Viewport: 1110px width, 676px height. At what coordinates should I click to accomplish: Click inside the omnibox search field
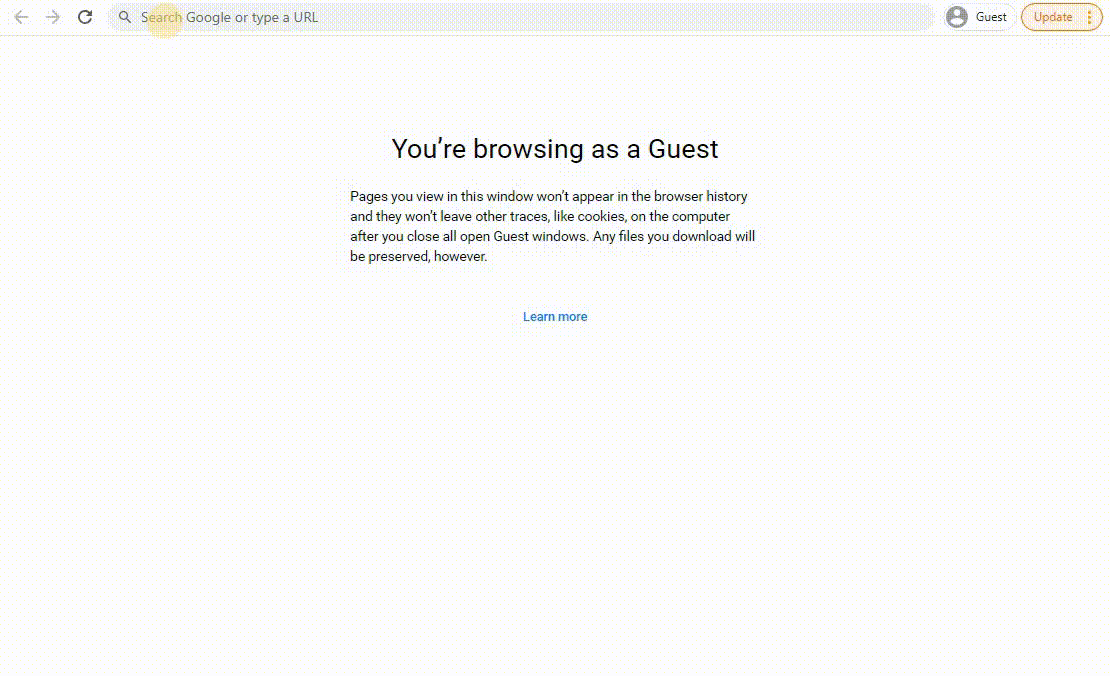pyautogui.click(x=400, y=17)
